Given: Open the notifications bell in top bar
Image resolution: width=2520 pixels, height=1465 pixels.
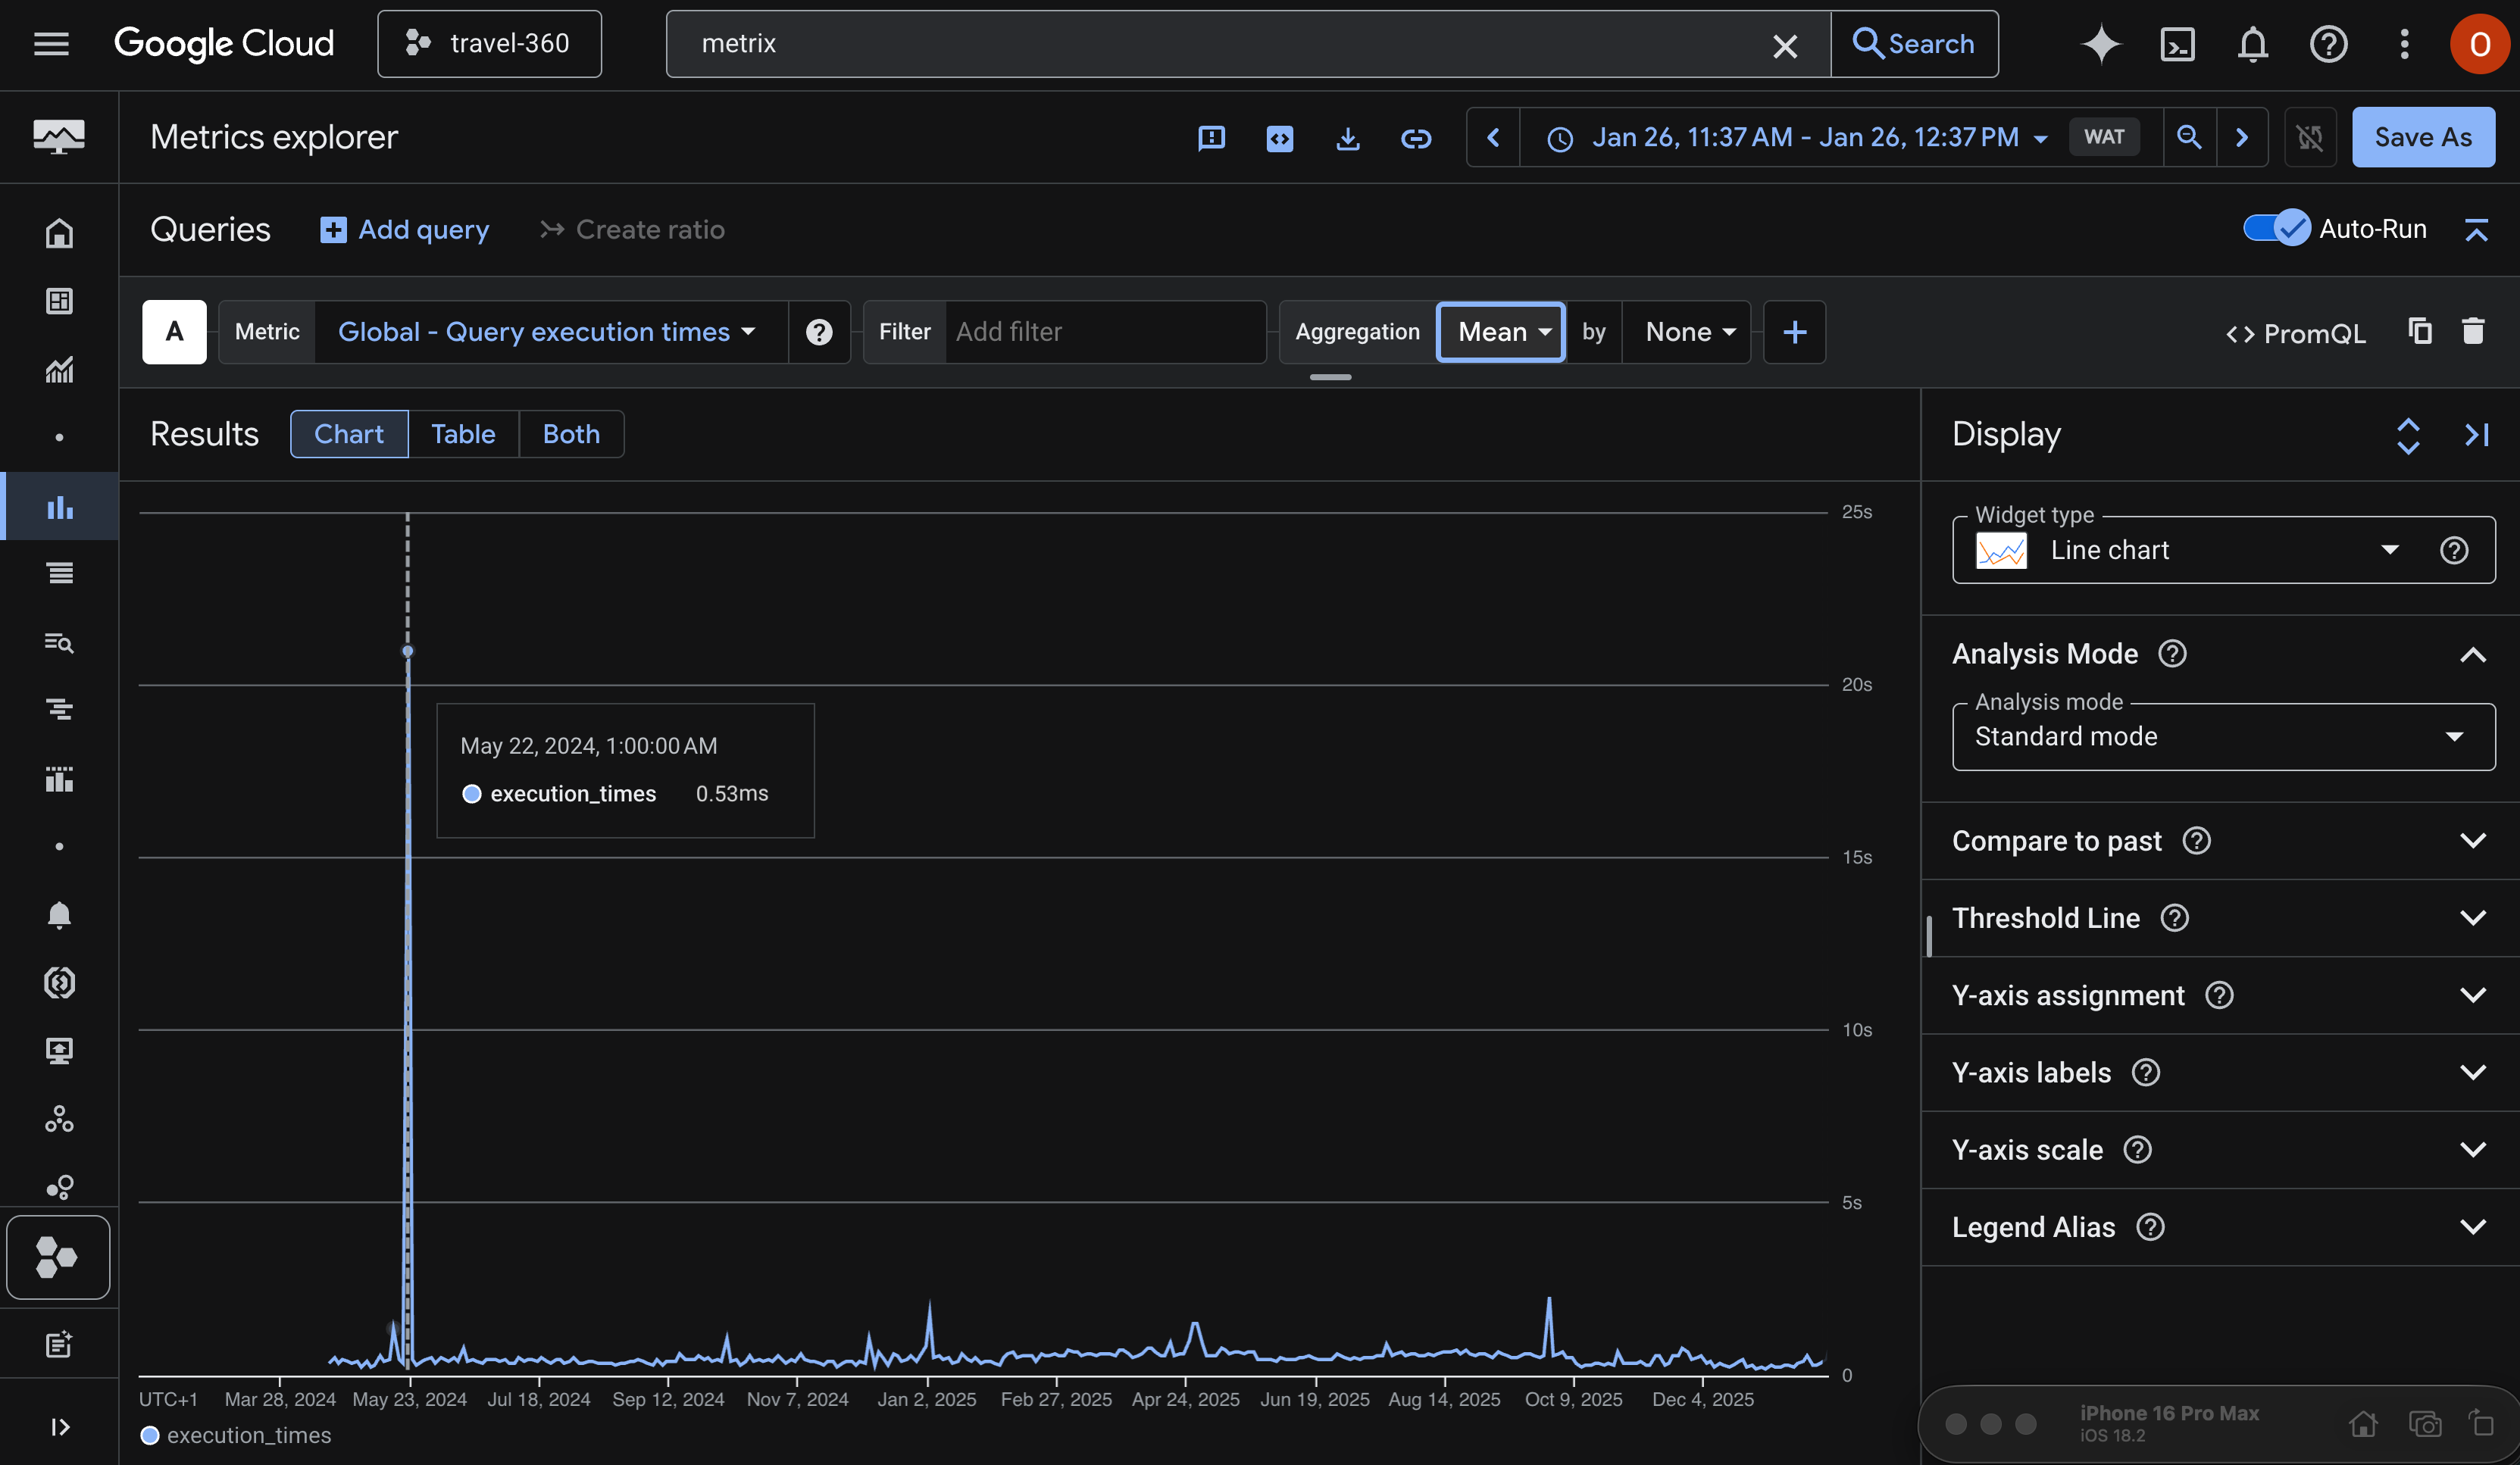Looking at the screenshot, I should [2252, 44].
